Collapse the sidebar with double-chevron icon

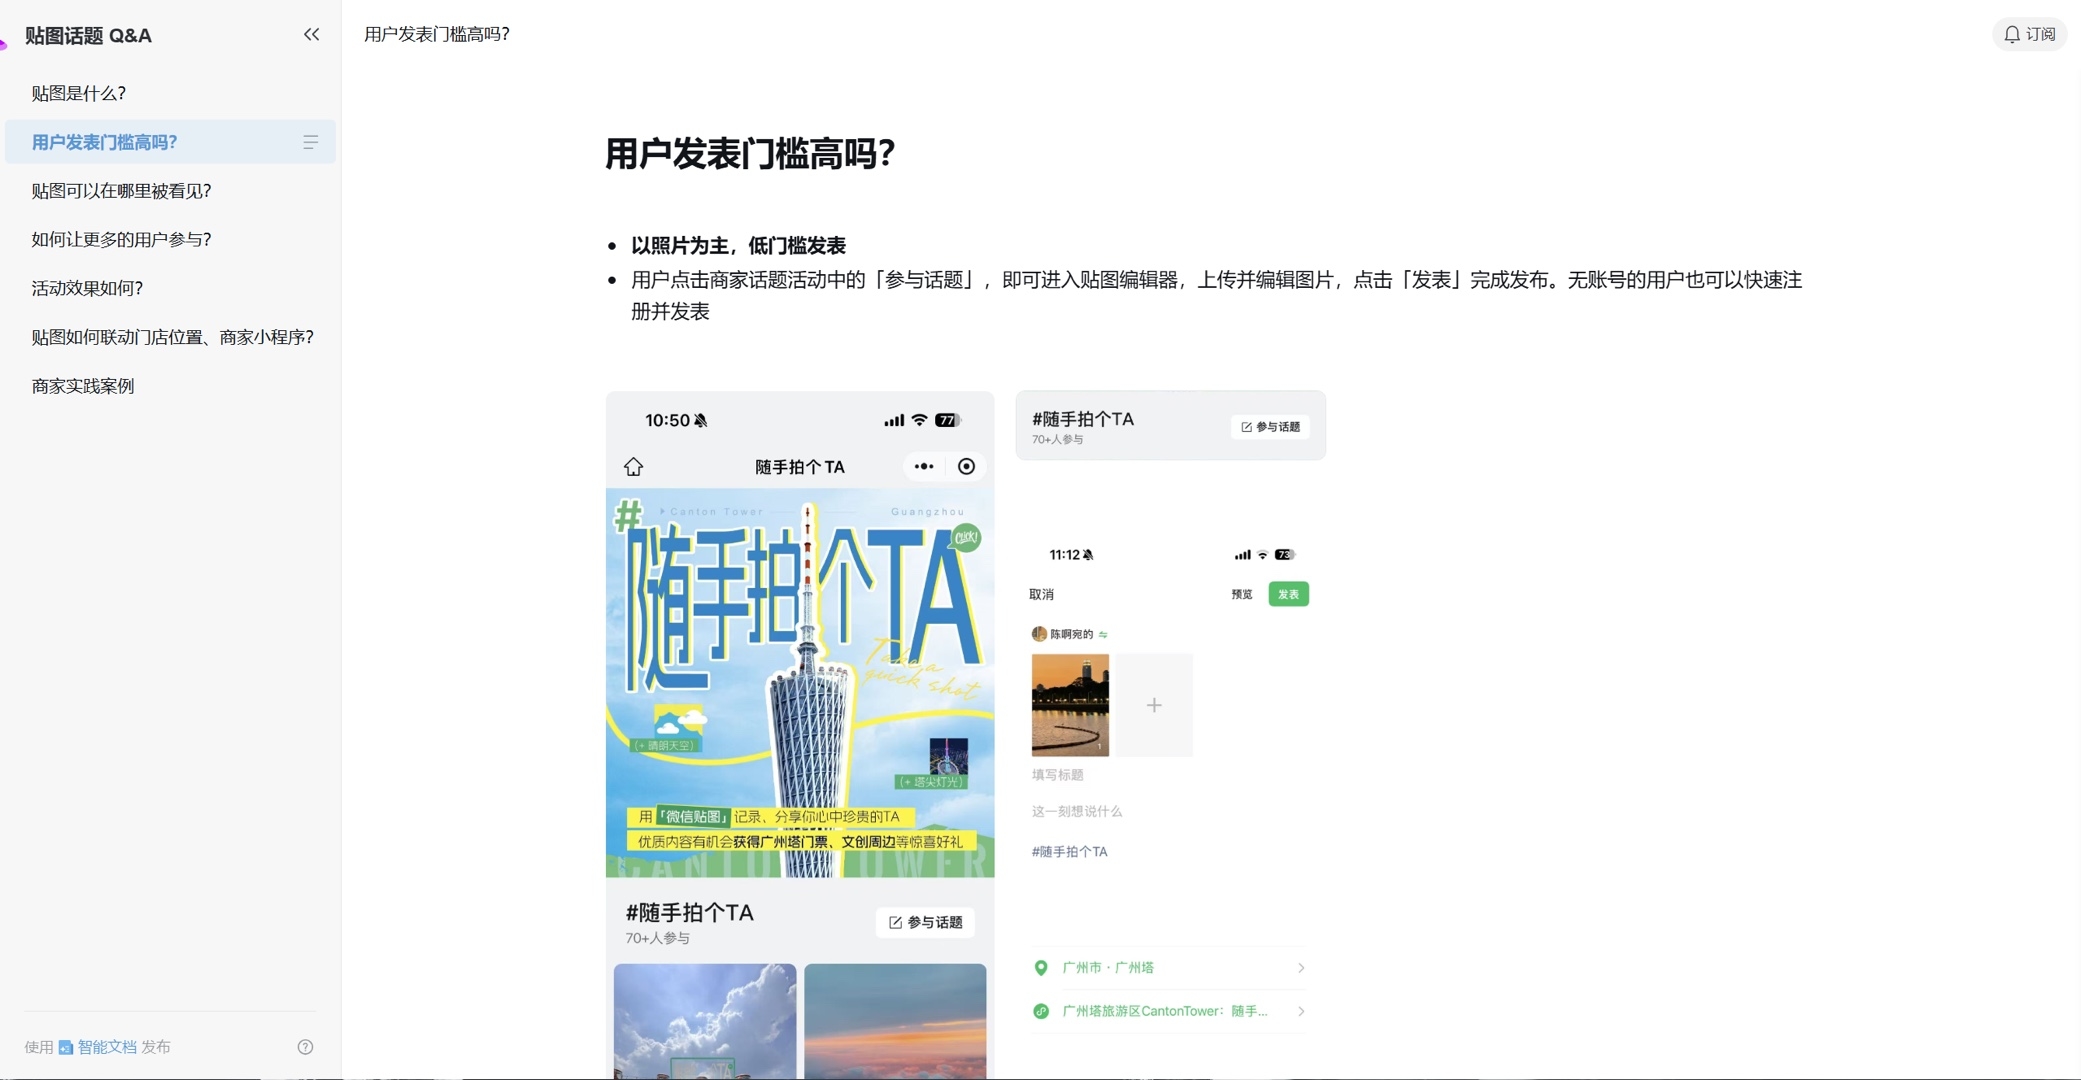pos(311,35)
